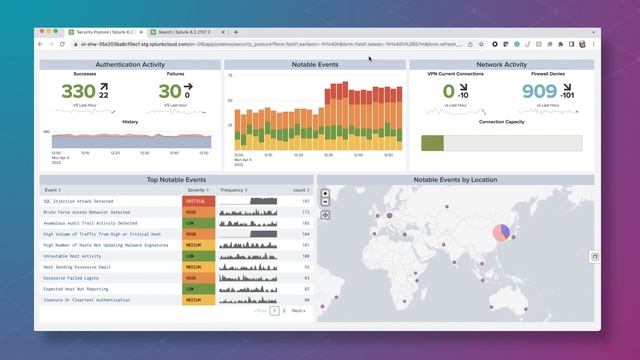This screenshot has height=360, width=640.
Task: Click the Firewall Denies down-trend arrow
Action: coord(567,87)
